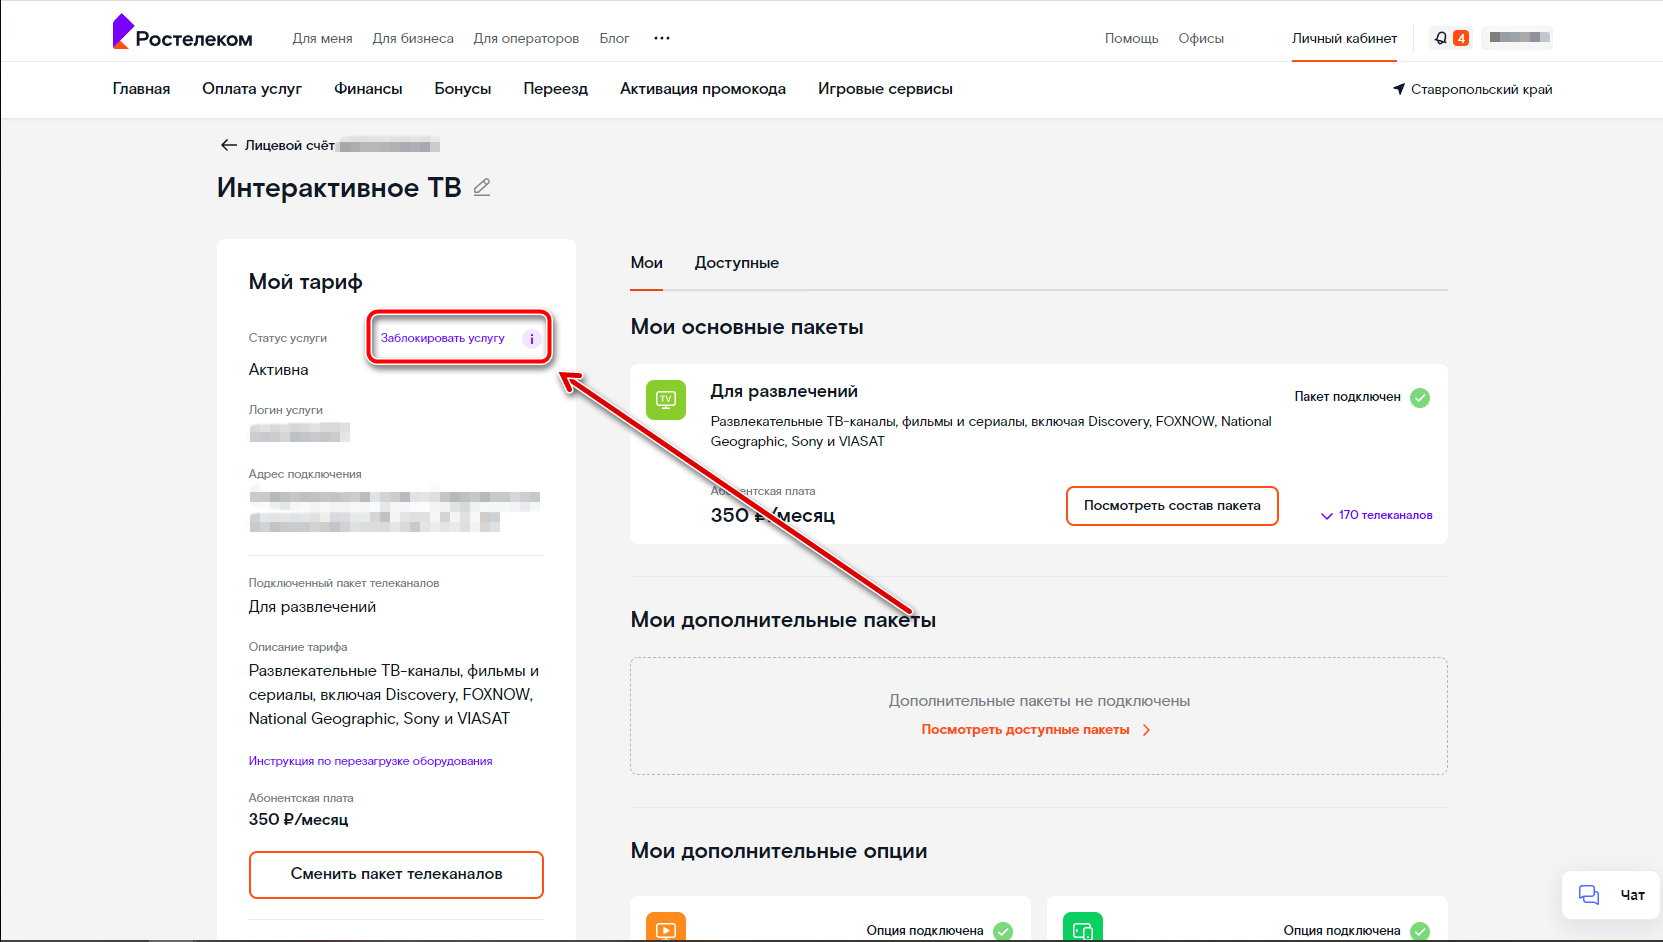
Task: Click Мои дополнительные опции heading
Action: coord(779,851)
